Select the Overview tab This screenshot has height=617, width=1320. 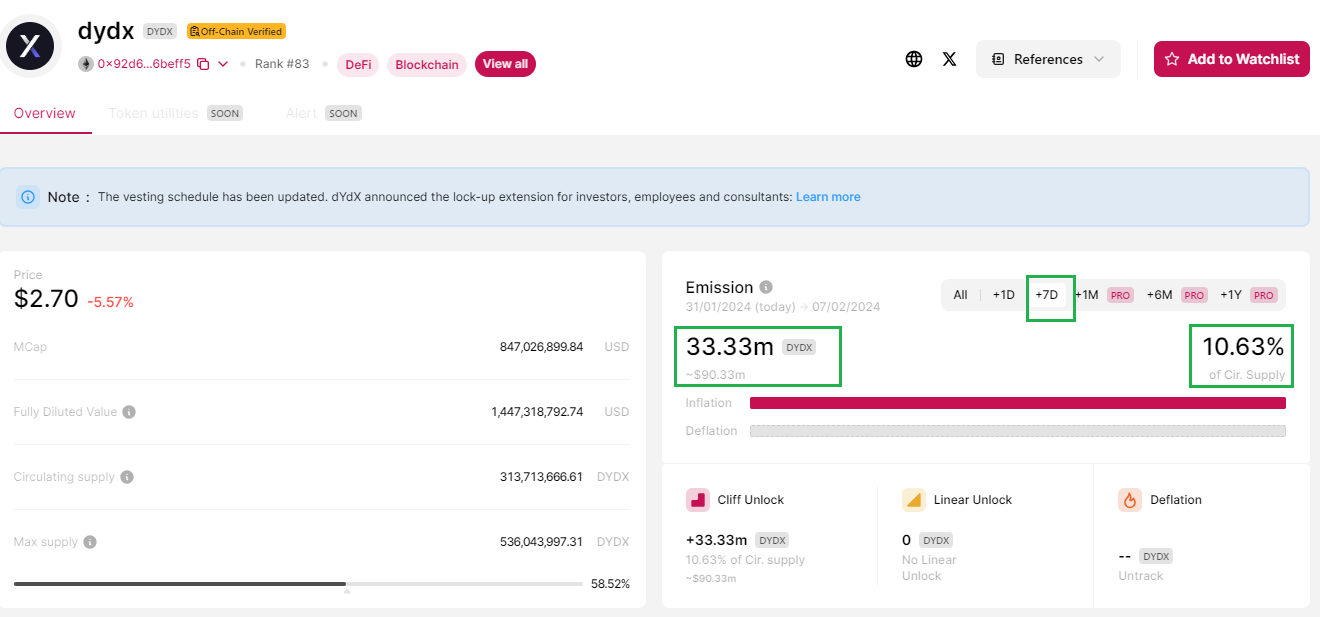coord(45,113)
